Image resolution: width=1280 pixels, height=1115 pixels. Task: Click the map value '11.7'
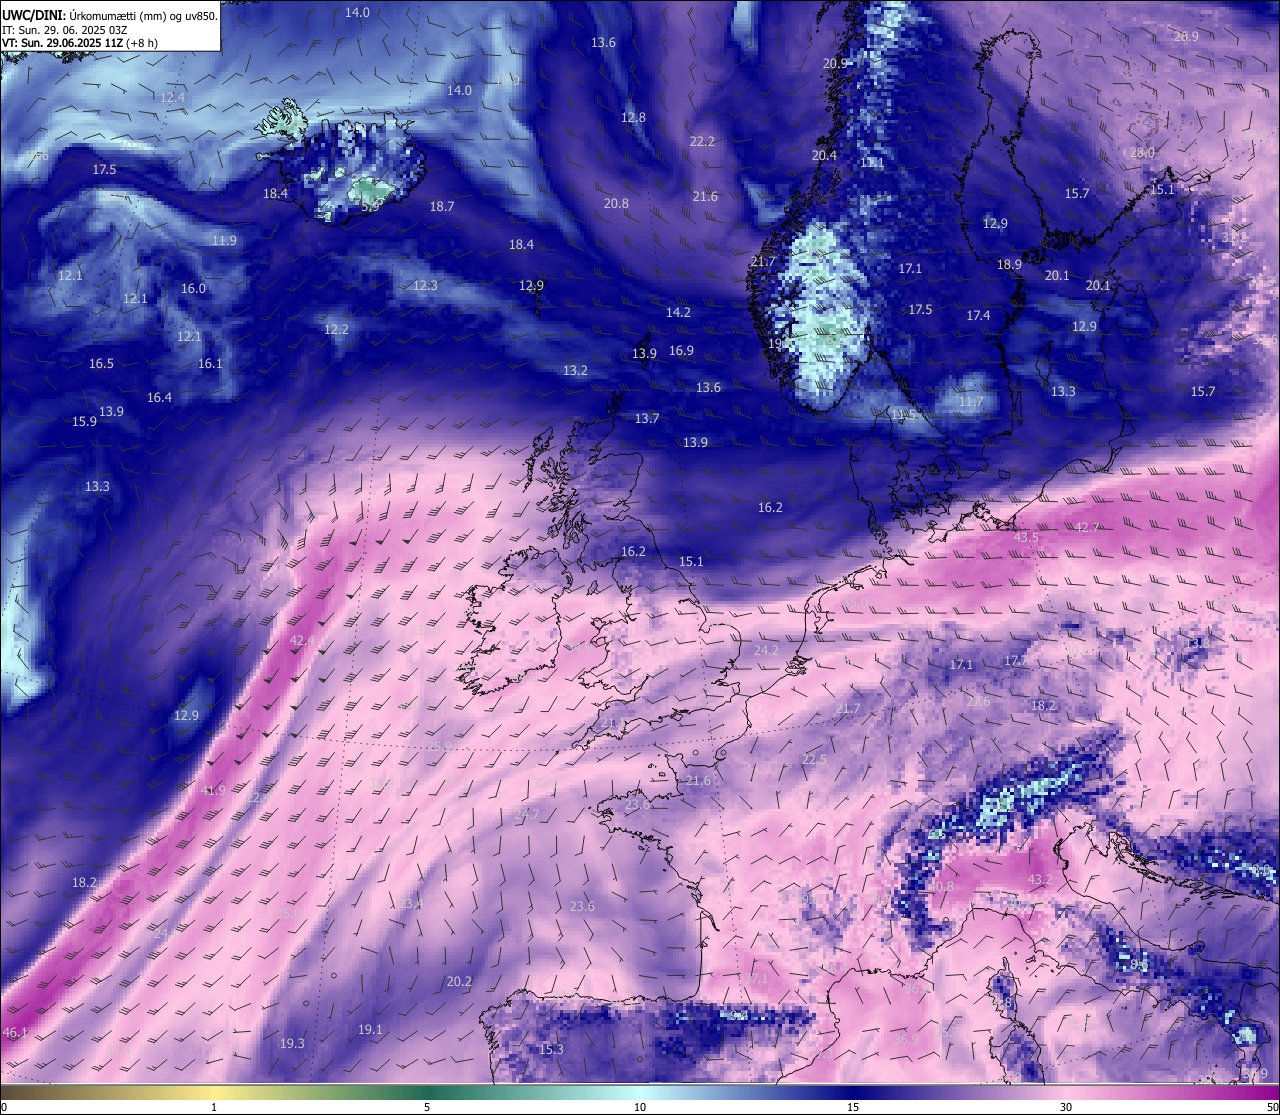[971, 401]
